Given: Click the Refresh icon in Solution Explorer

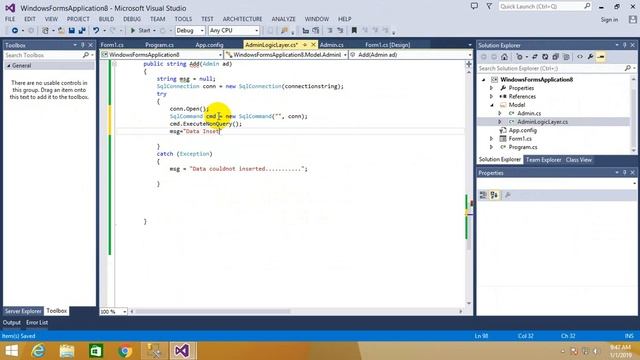Looking at the screenshot, I should (545, 57).
